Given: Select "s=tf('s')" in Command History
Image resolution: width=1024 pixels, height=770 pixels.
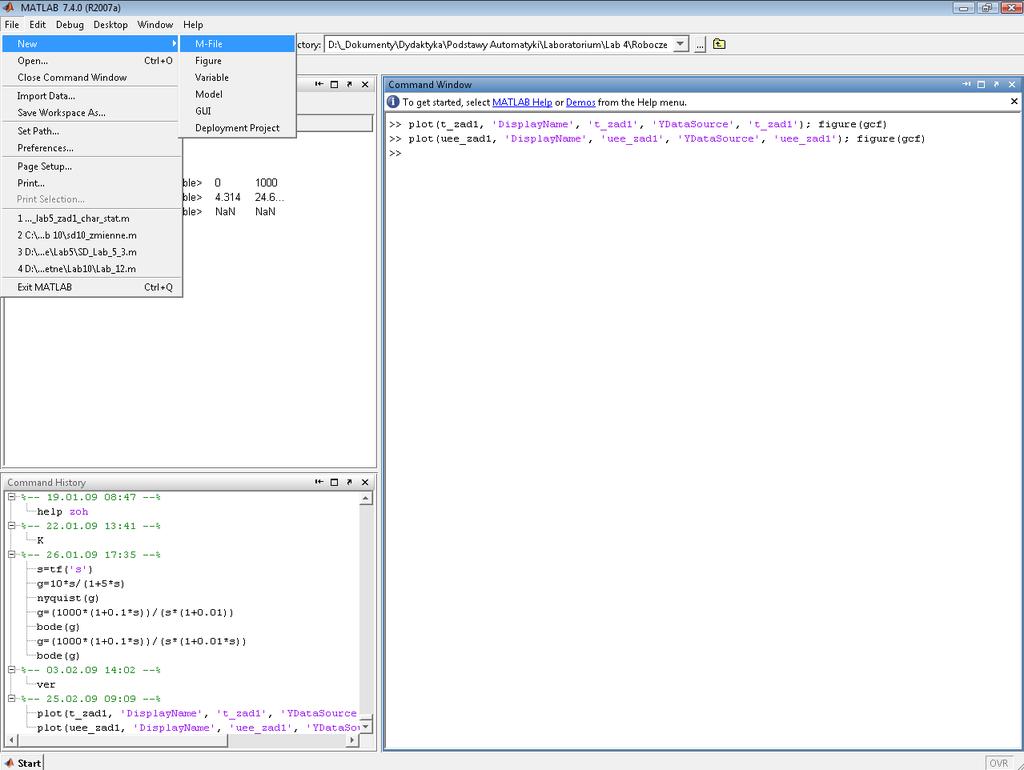Looking at the screenshot, I should point(65,569).
